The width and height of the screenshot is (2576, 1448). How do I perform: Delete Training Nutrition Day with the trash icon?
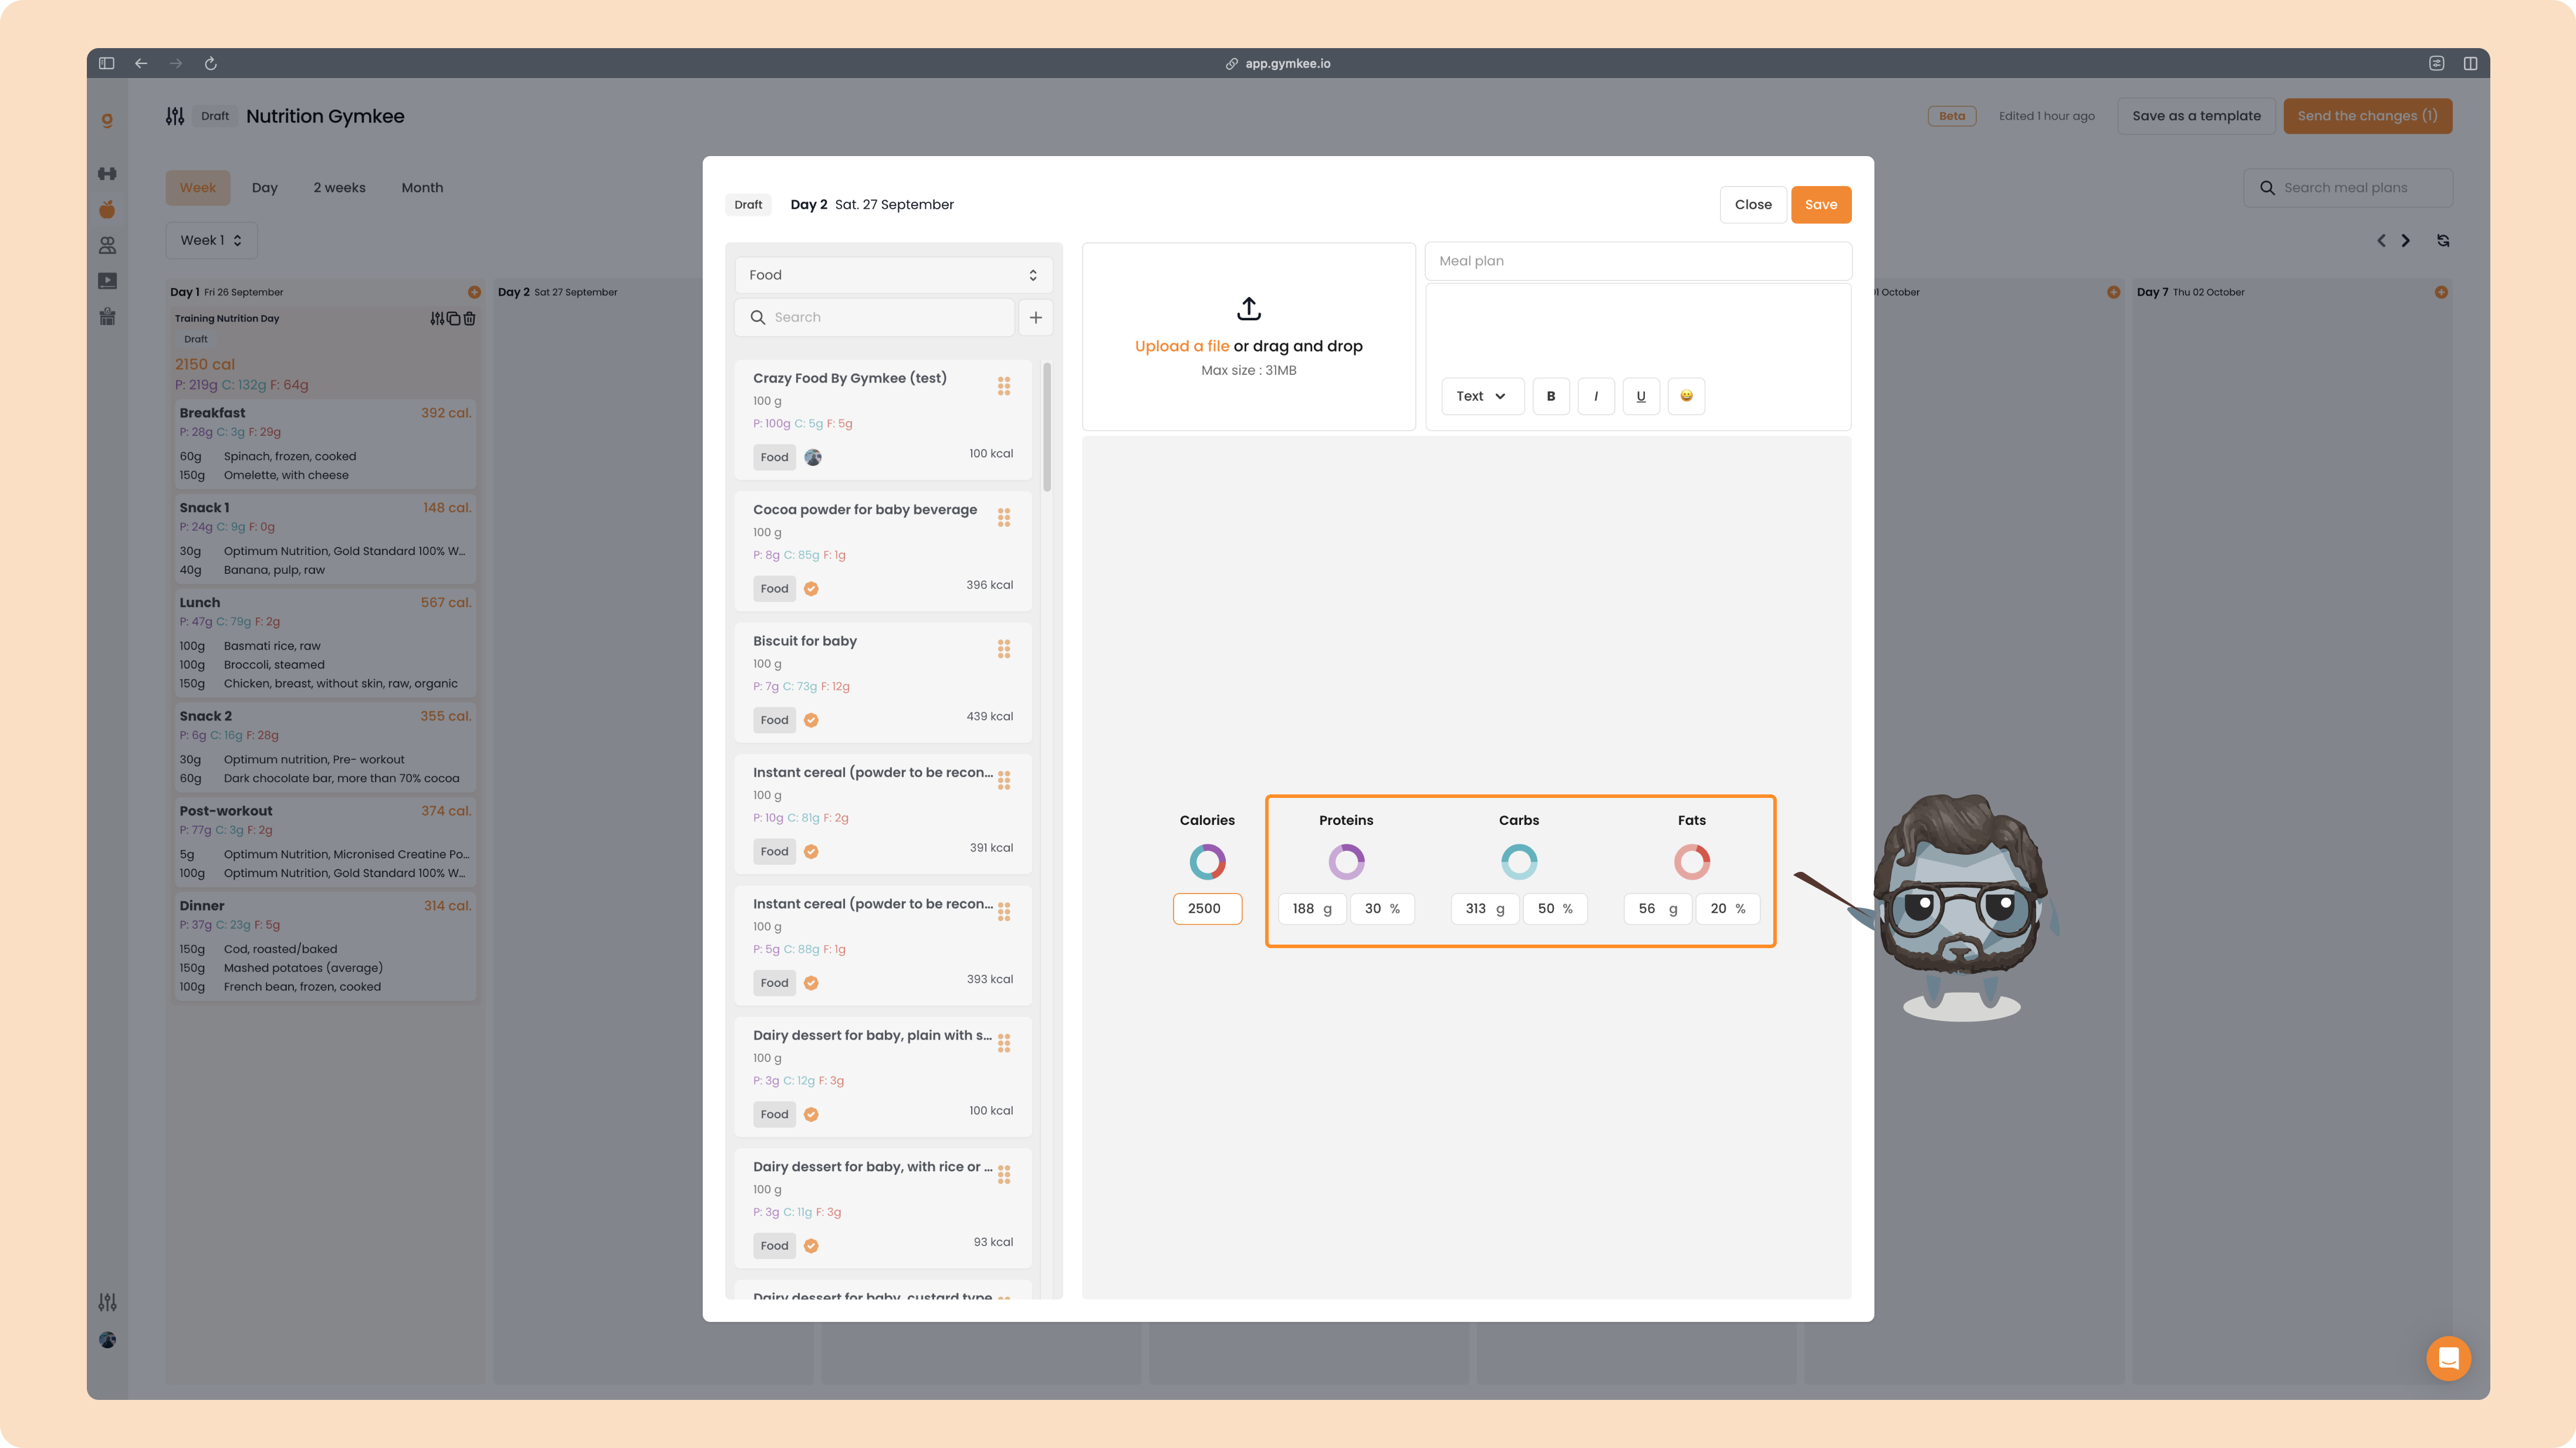point(469,318)
